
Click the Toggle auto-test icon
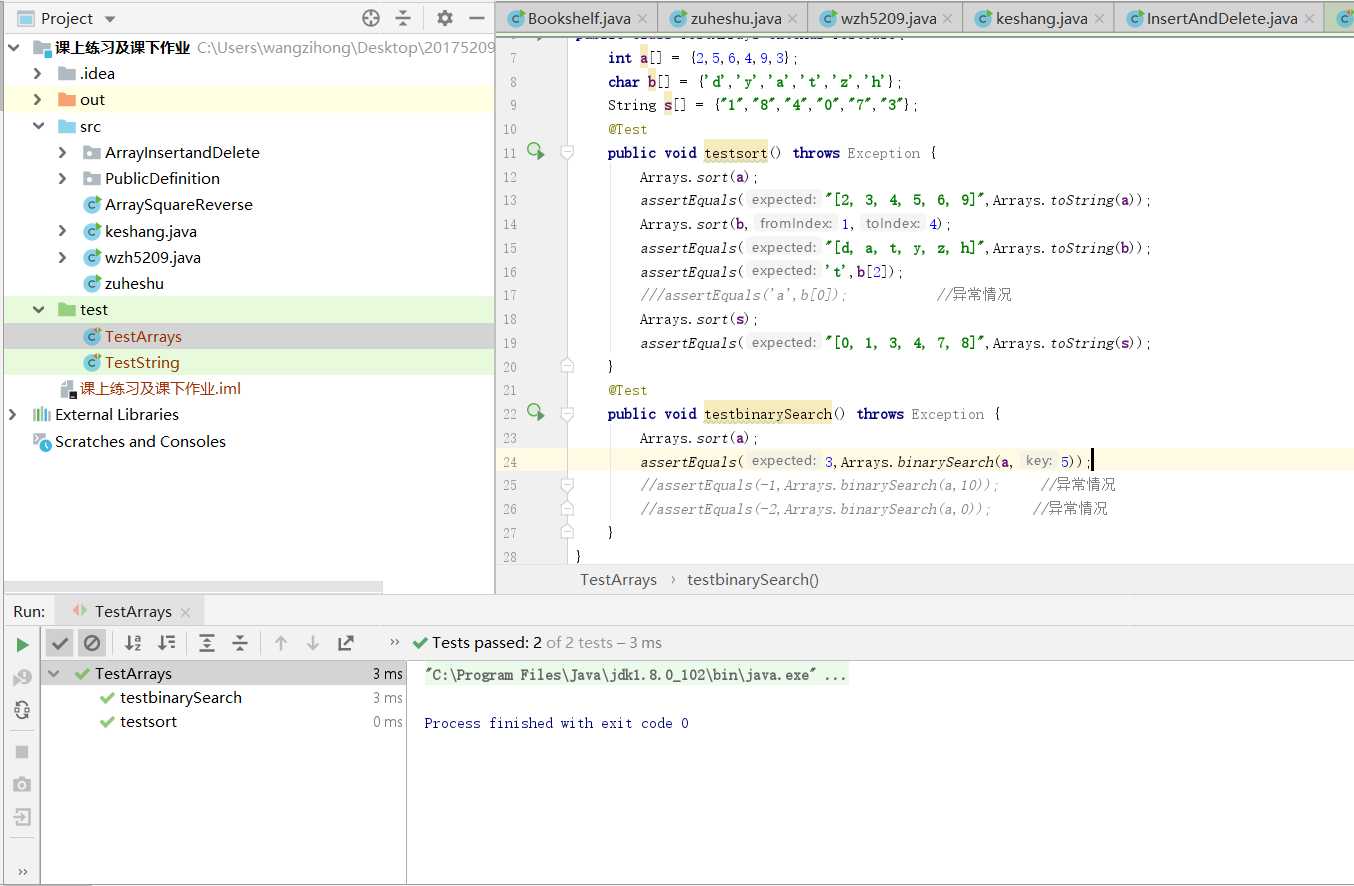pos(22,710)
